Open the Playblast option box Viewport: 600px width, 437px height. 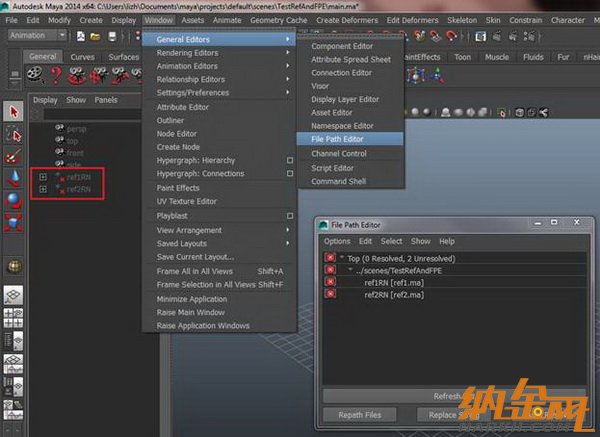coord(290,216)
